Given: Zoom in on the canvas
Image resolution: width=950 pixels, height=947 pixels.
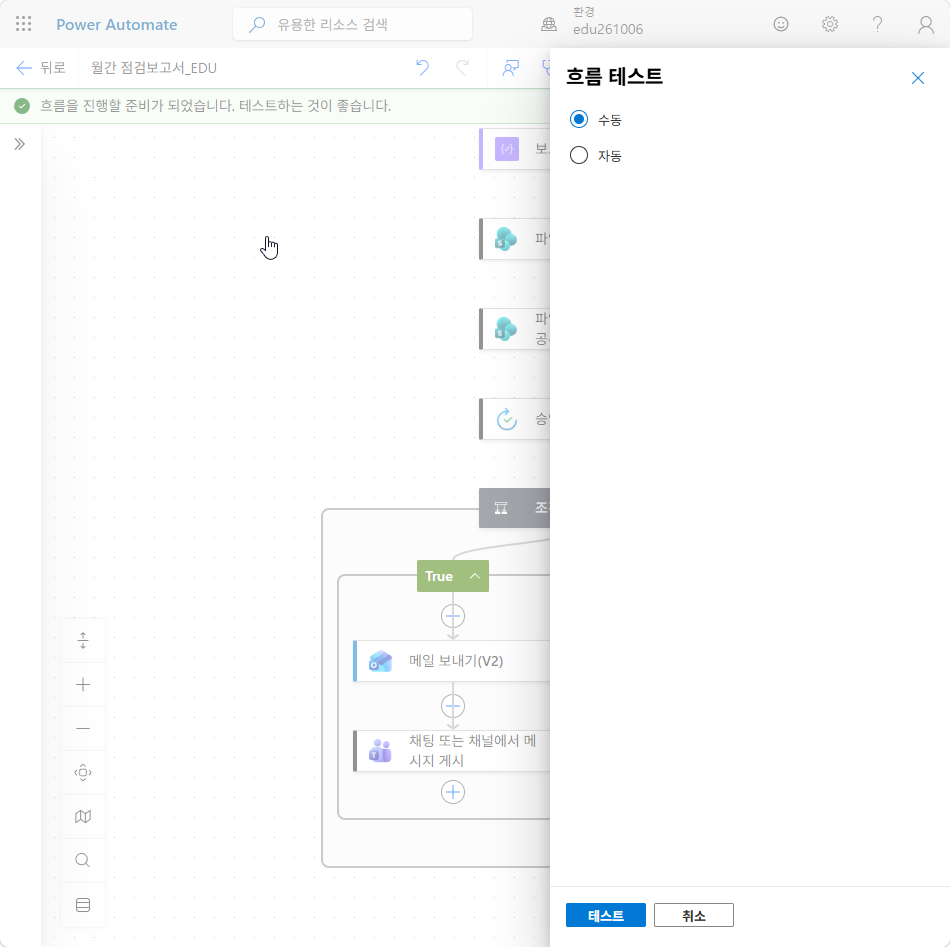Looking at the screenshot, I should click(83, 685).
